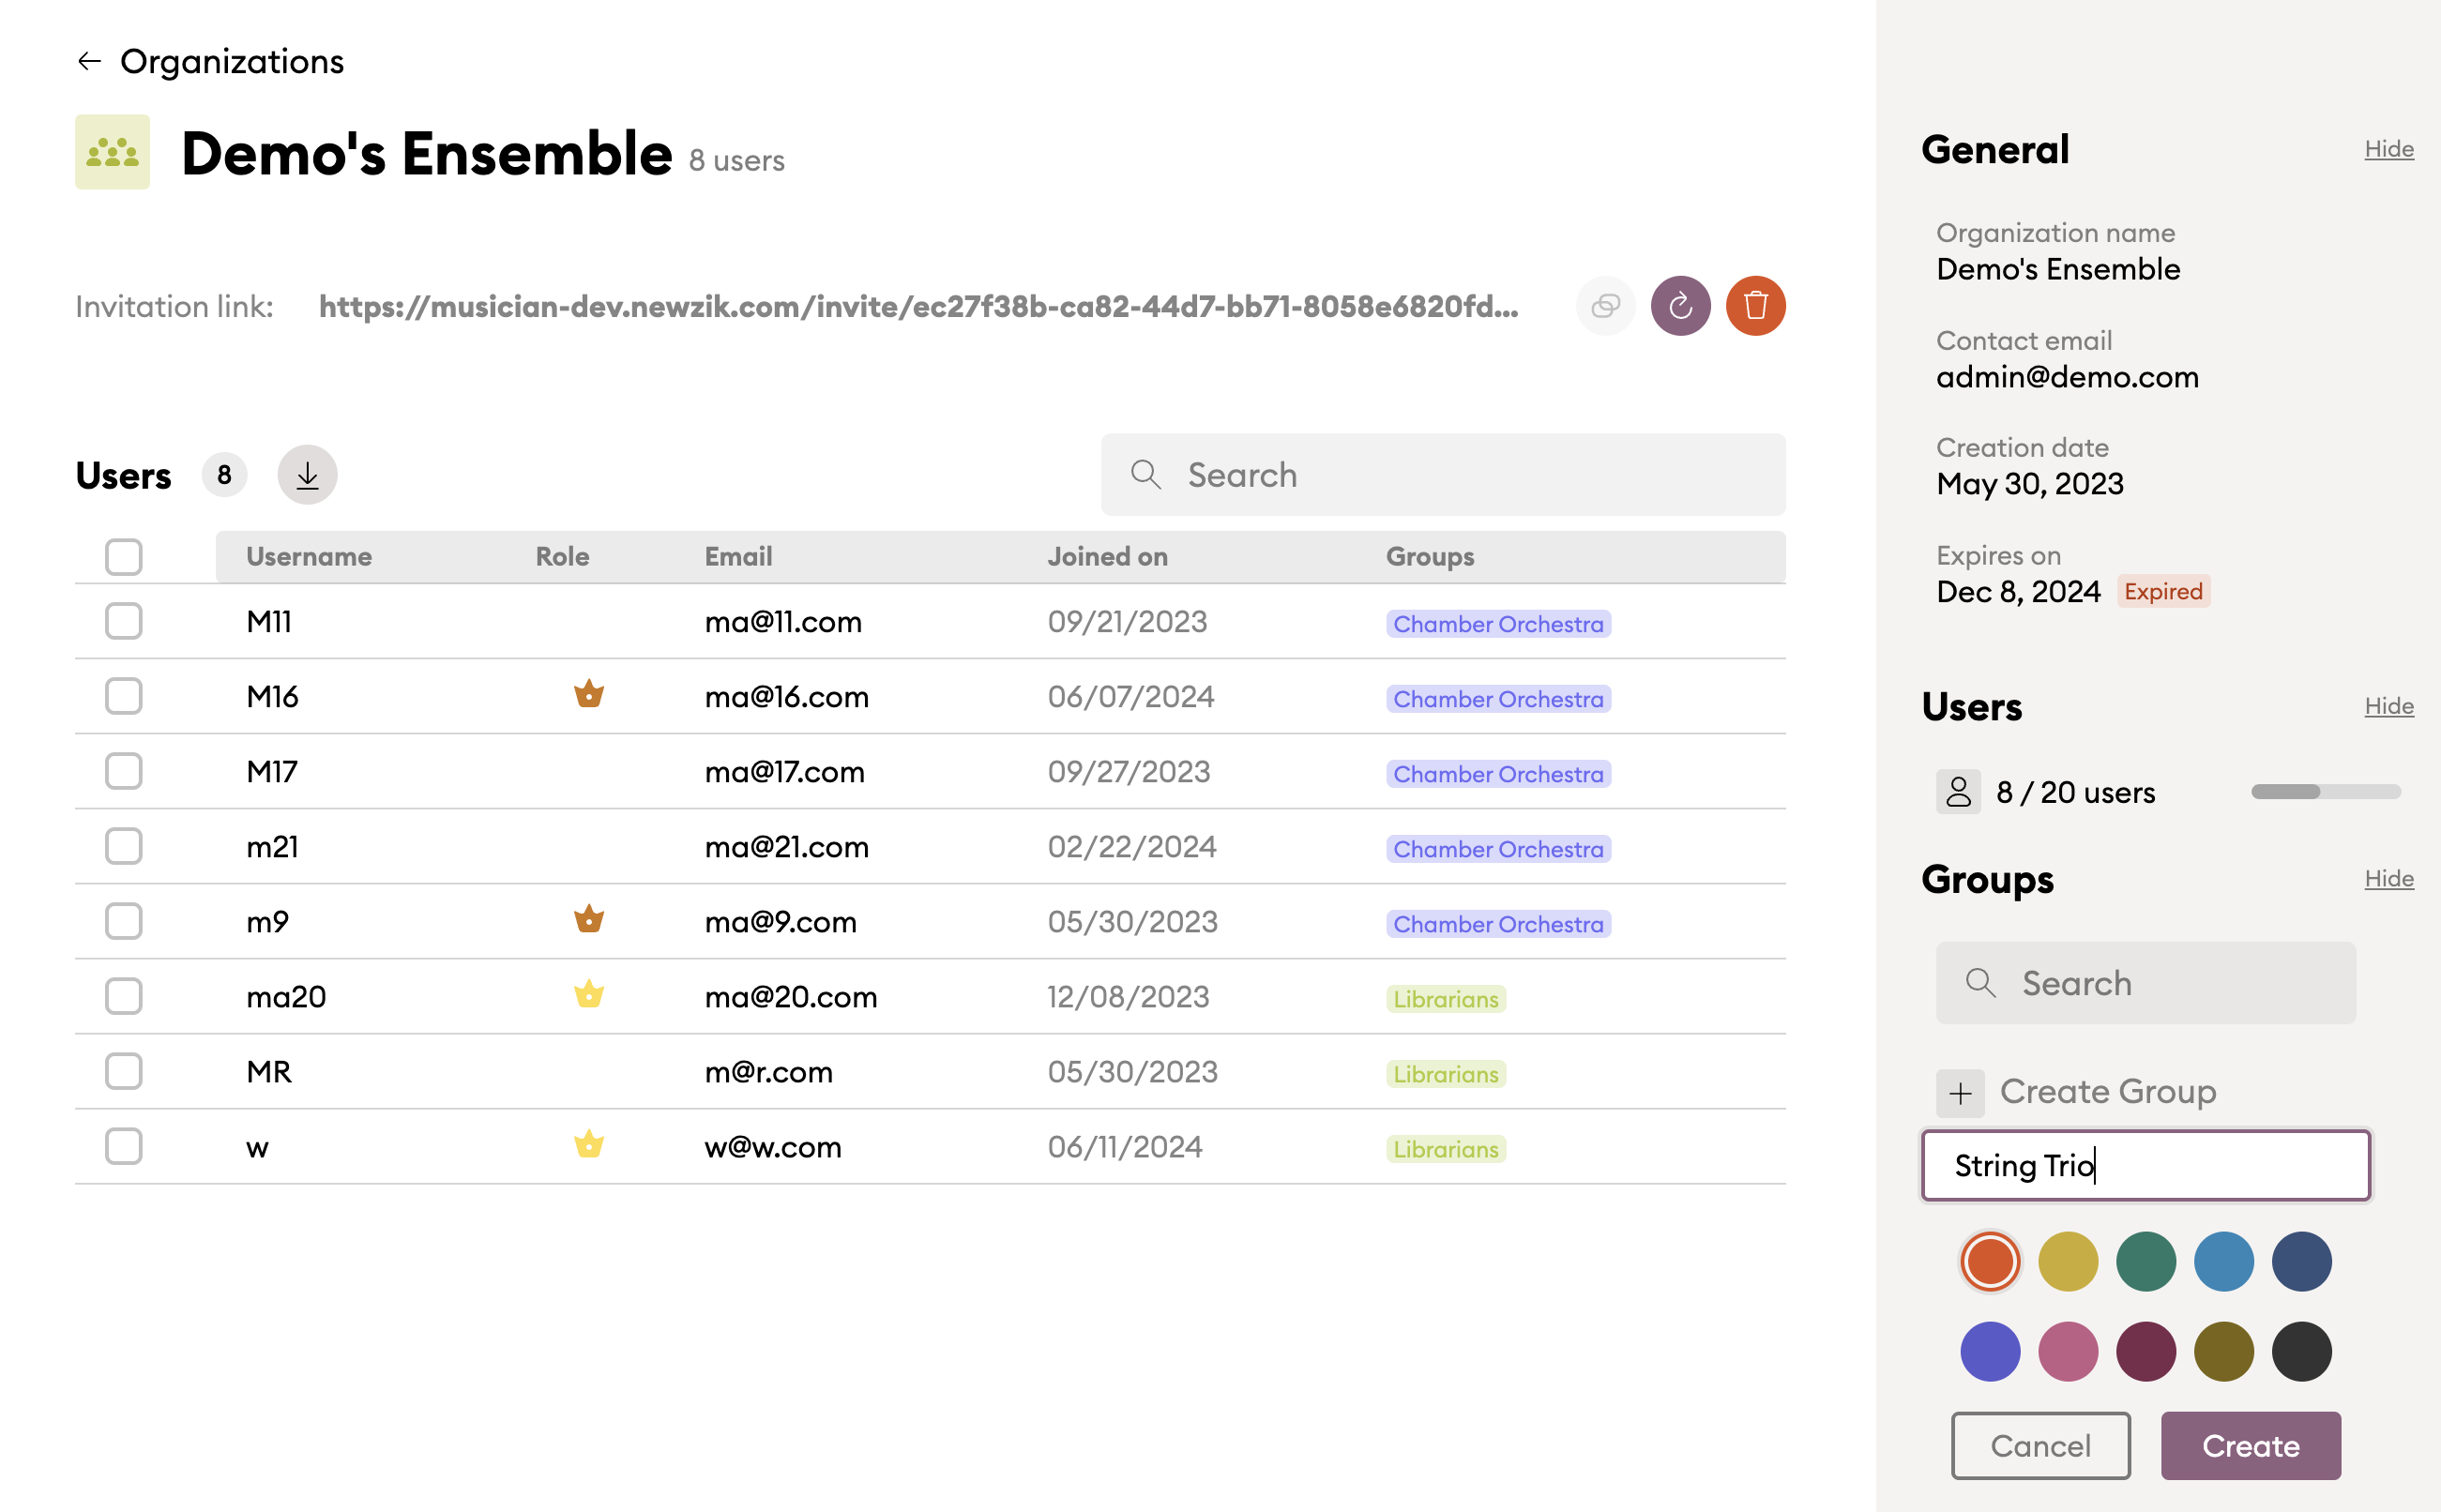The image size is (2441, 1512).
Task: Collapse the Users section in sidebar
Action: (2388, 706)
